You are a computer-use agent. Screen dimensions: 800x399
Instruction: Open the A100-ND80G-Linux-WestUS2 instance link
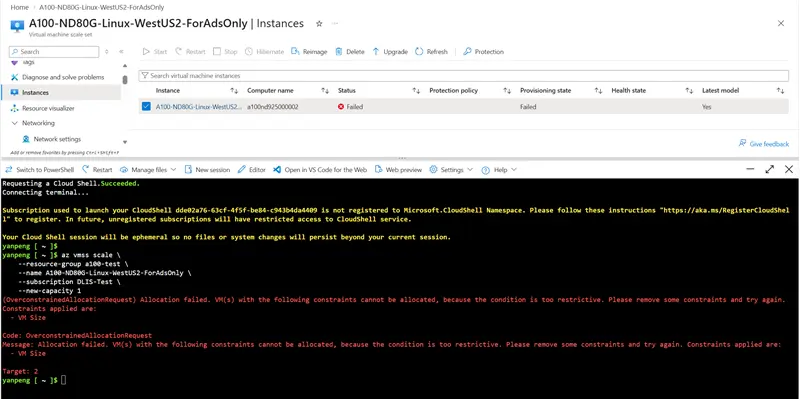198,107
